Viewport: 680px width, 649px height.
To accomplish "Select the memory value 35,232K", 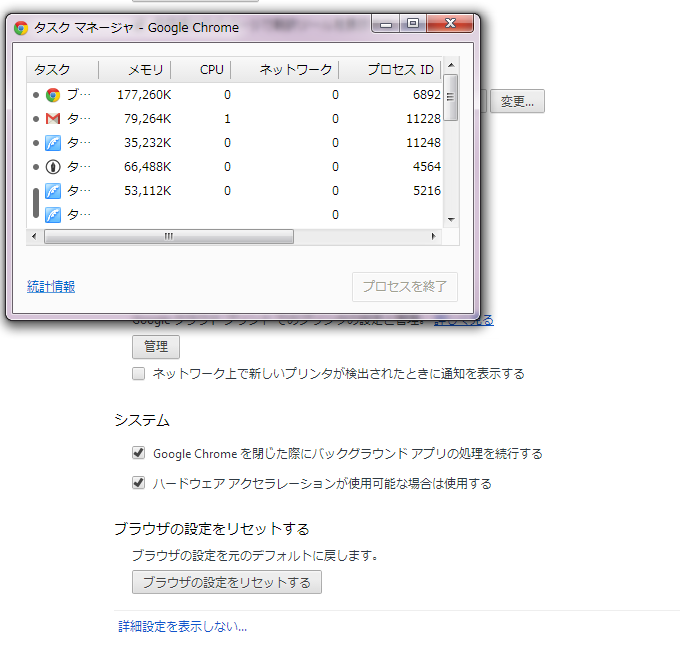I will coord(147,143).
